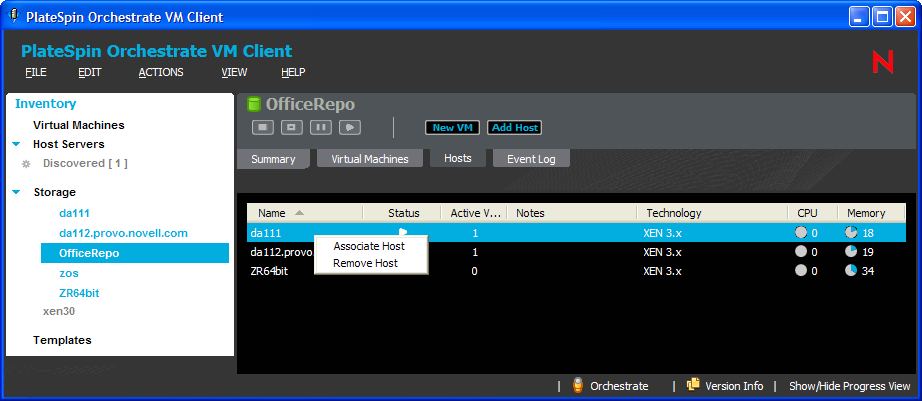Image resolution: width=922 pixels, height=401 pixels.
Task: Click Active VM count 0 for ZR64bit
Action: pyautogui.click(x=475, y=271)
